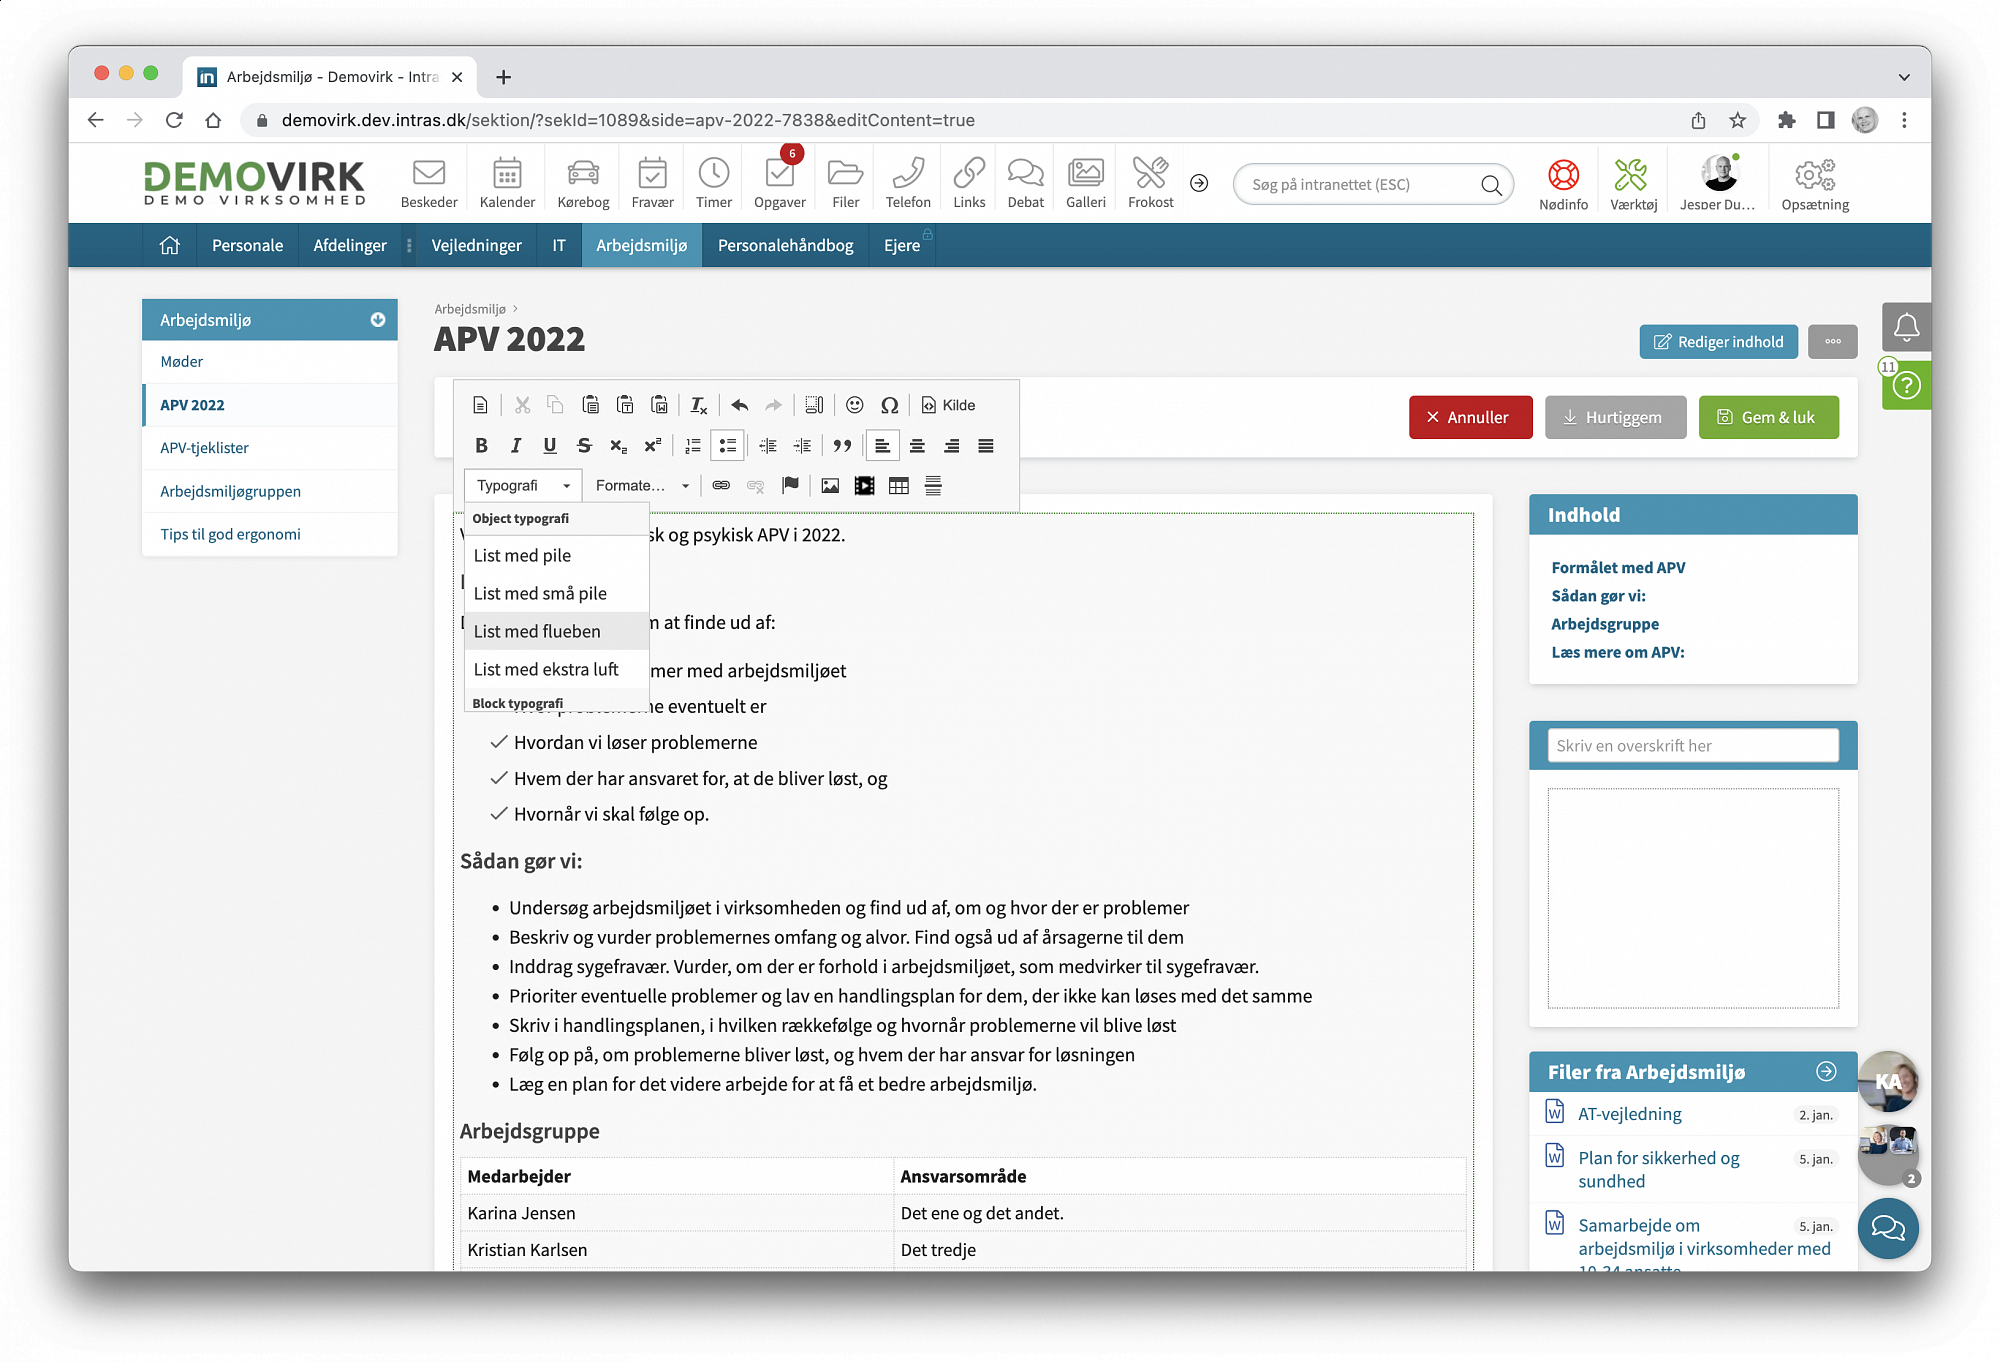The height and width of the screenshot is (1362, 2000).
Task: Toggle the bulleted list button
Action: click(x=727, y=446)
